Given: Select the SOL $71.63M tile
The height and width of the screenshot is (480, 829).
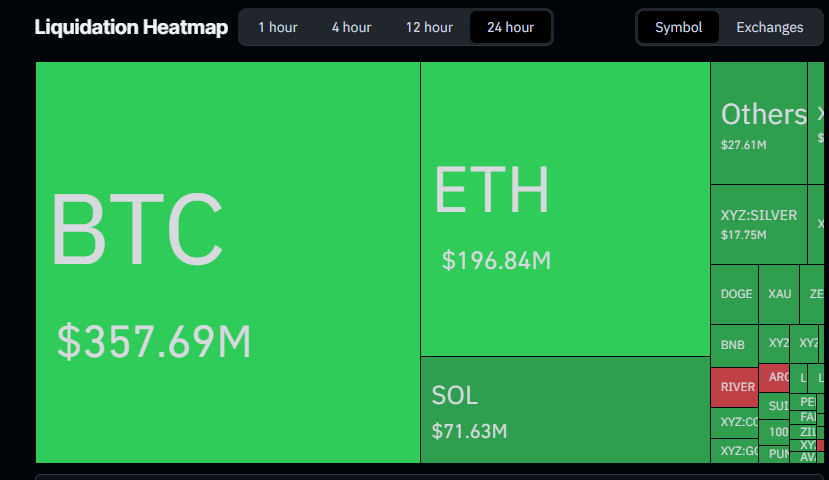Looking at the screenshot, I should click(565, 410).
